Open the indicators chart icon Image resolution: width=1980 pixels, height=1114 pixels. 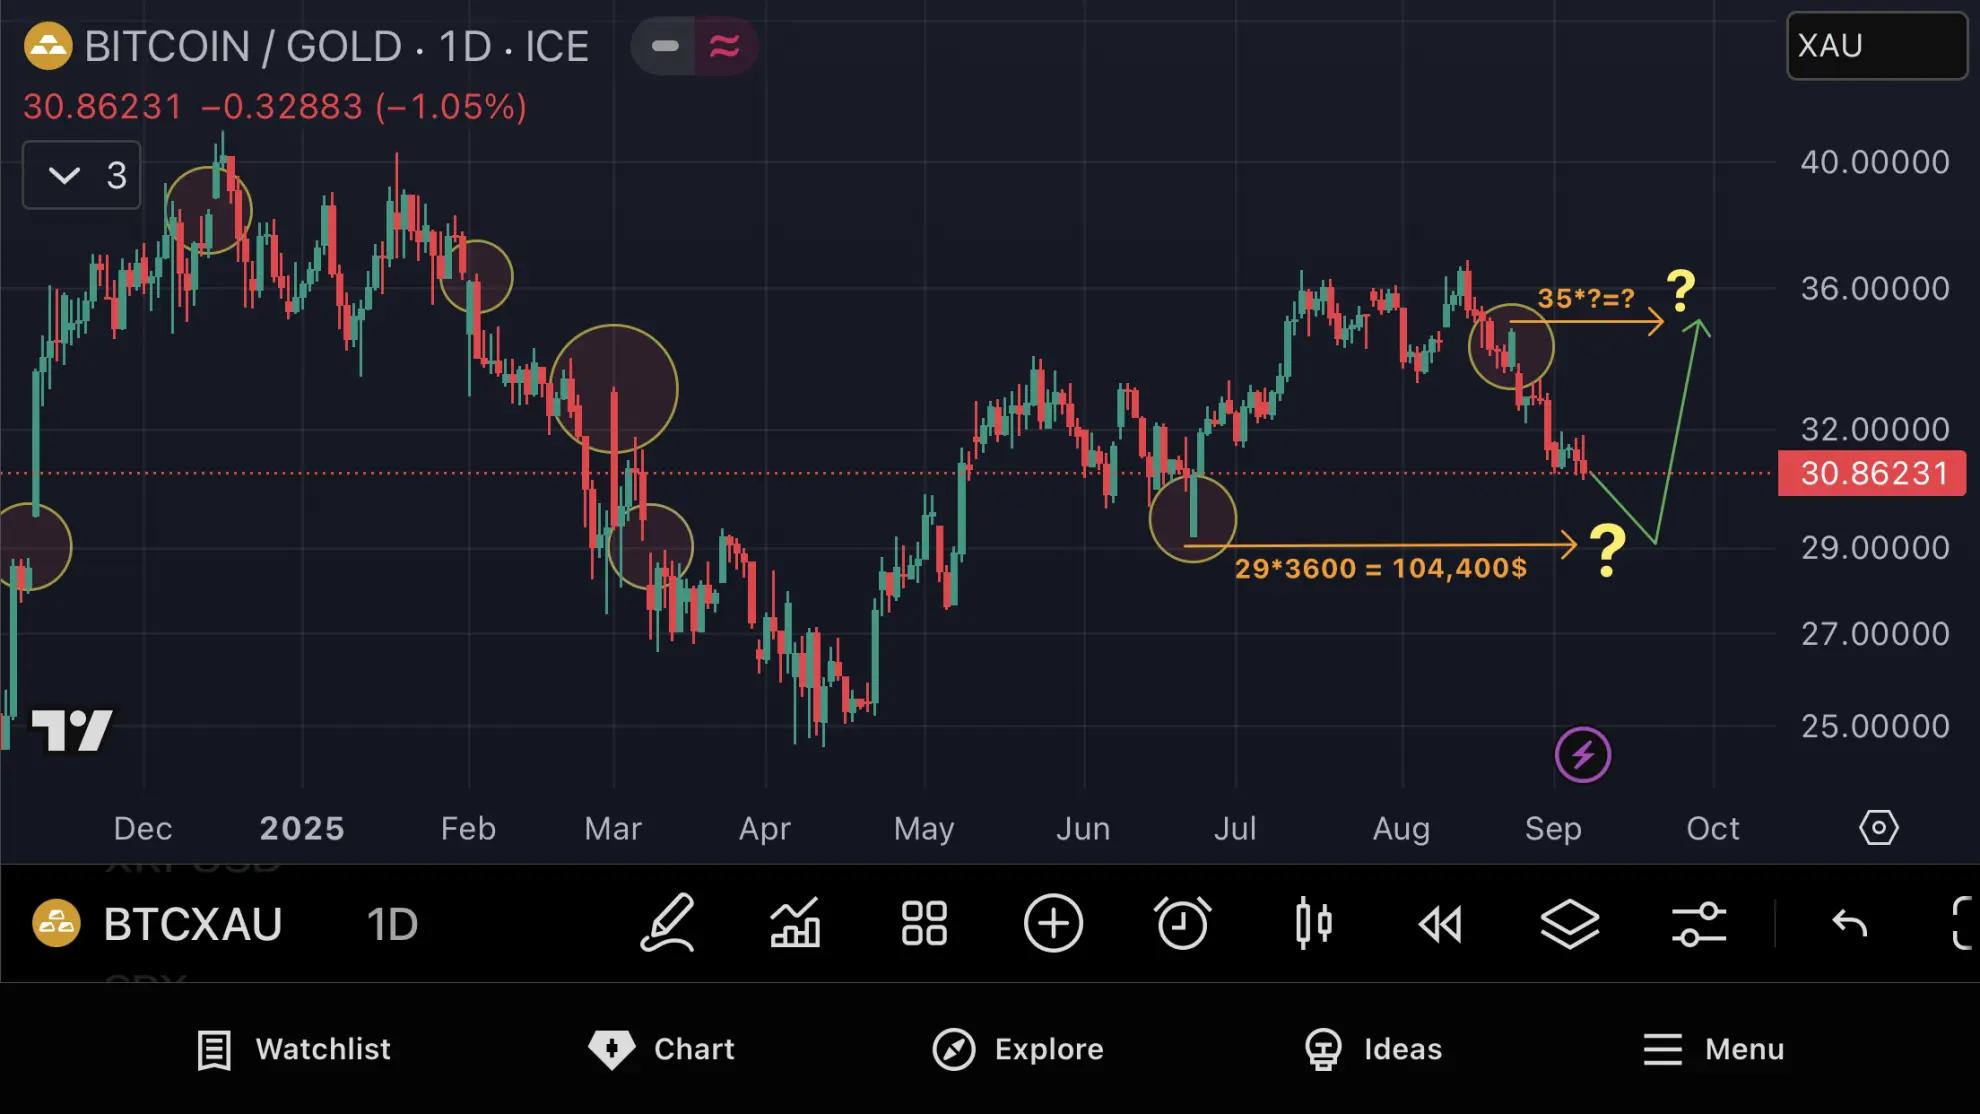795,922
